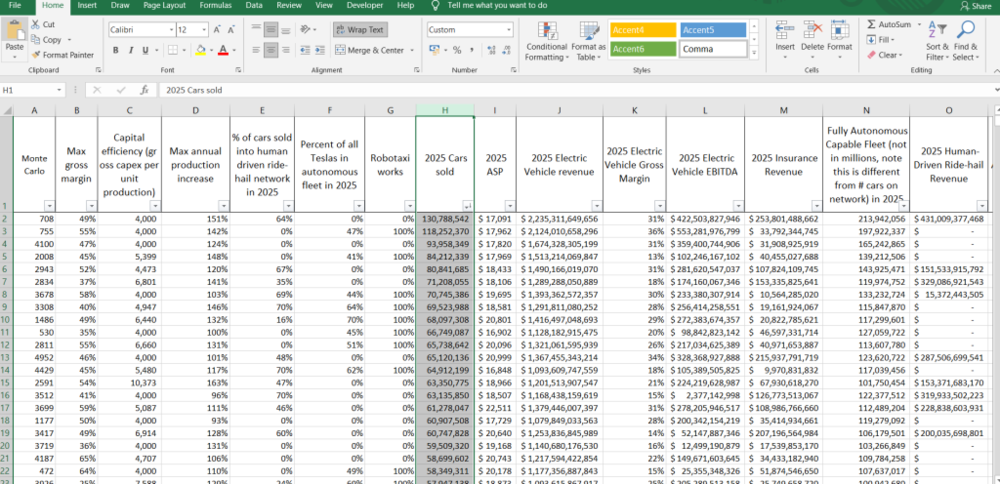Click the Format Painter icon
This screenshot has height=484, width=1000.
(x=36, y=55)
